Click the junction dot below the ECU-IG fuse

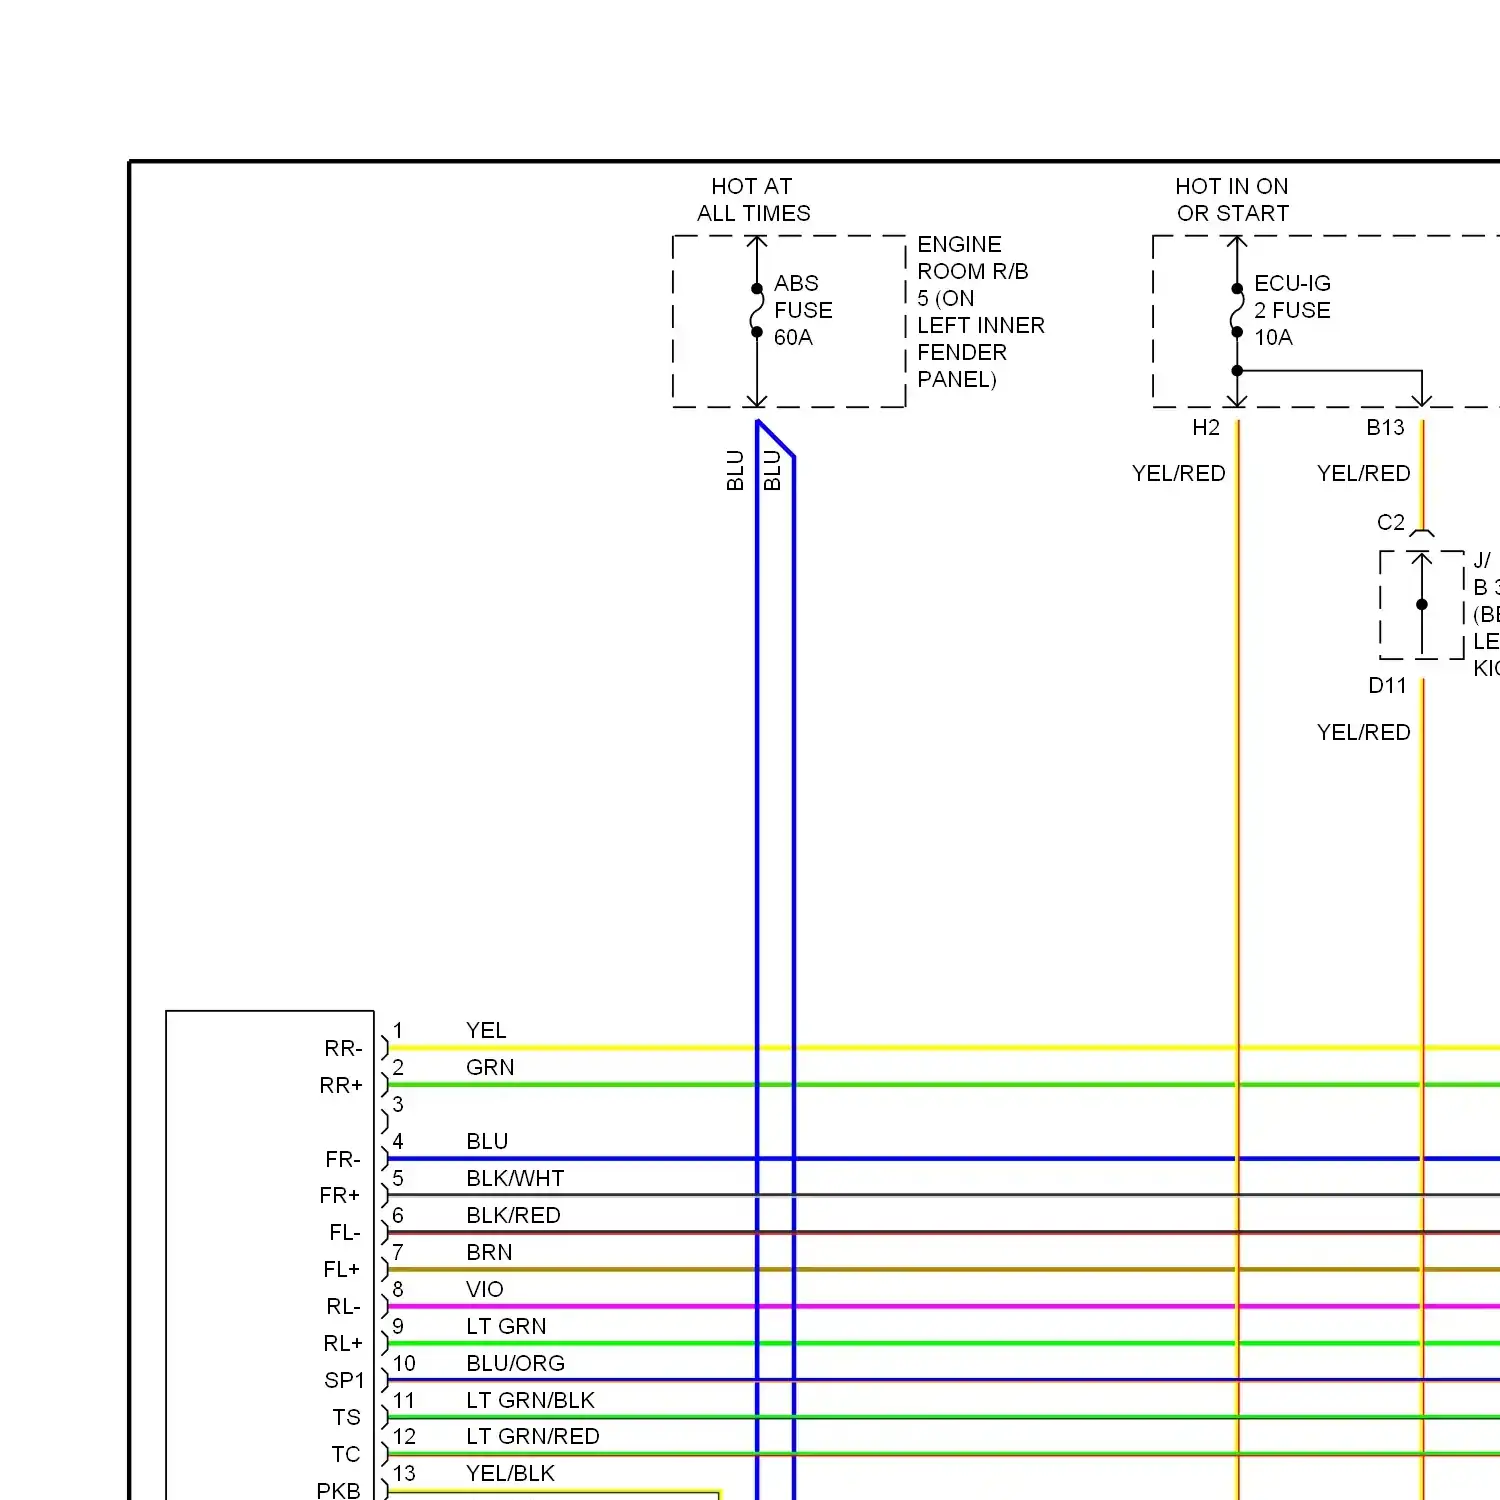pyautogui.click(x=1237, y=371)
